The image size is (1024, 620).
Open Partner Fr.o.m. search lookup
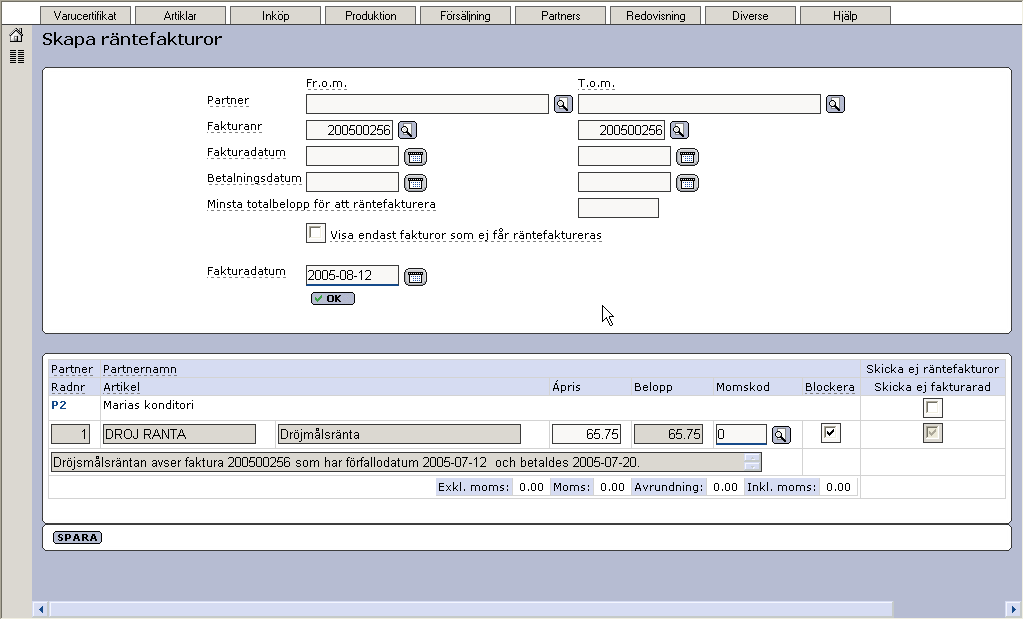(563, 105)
